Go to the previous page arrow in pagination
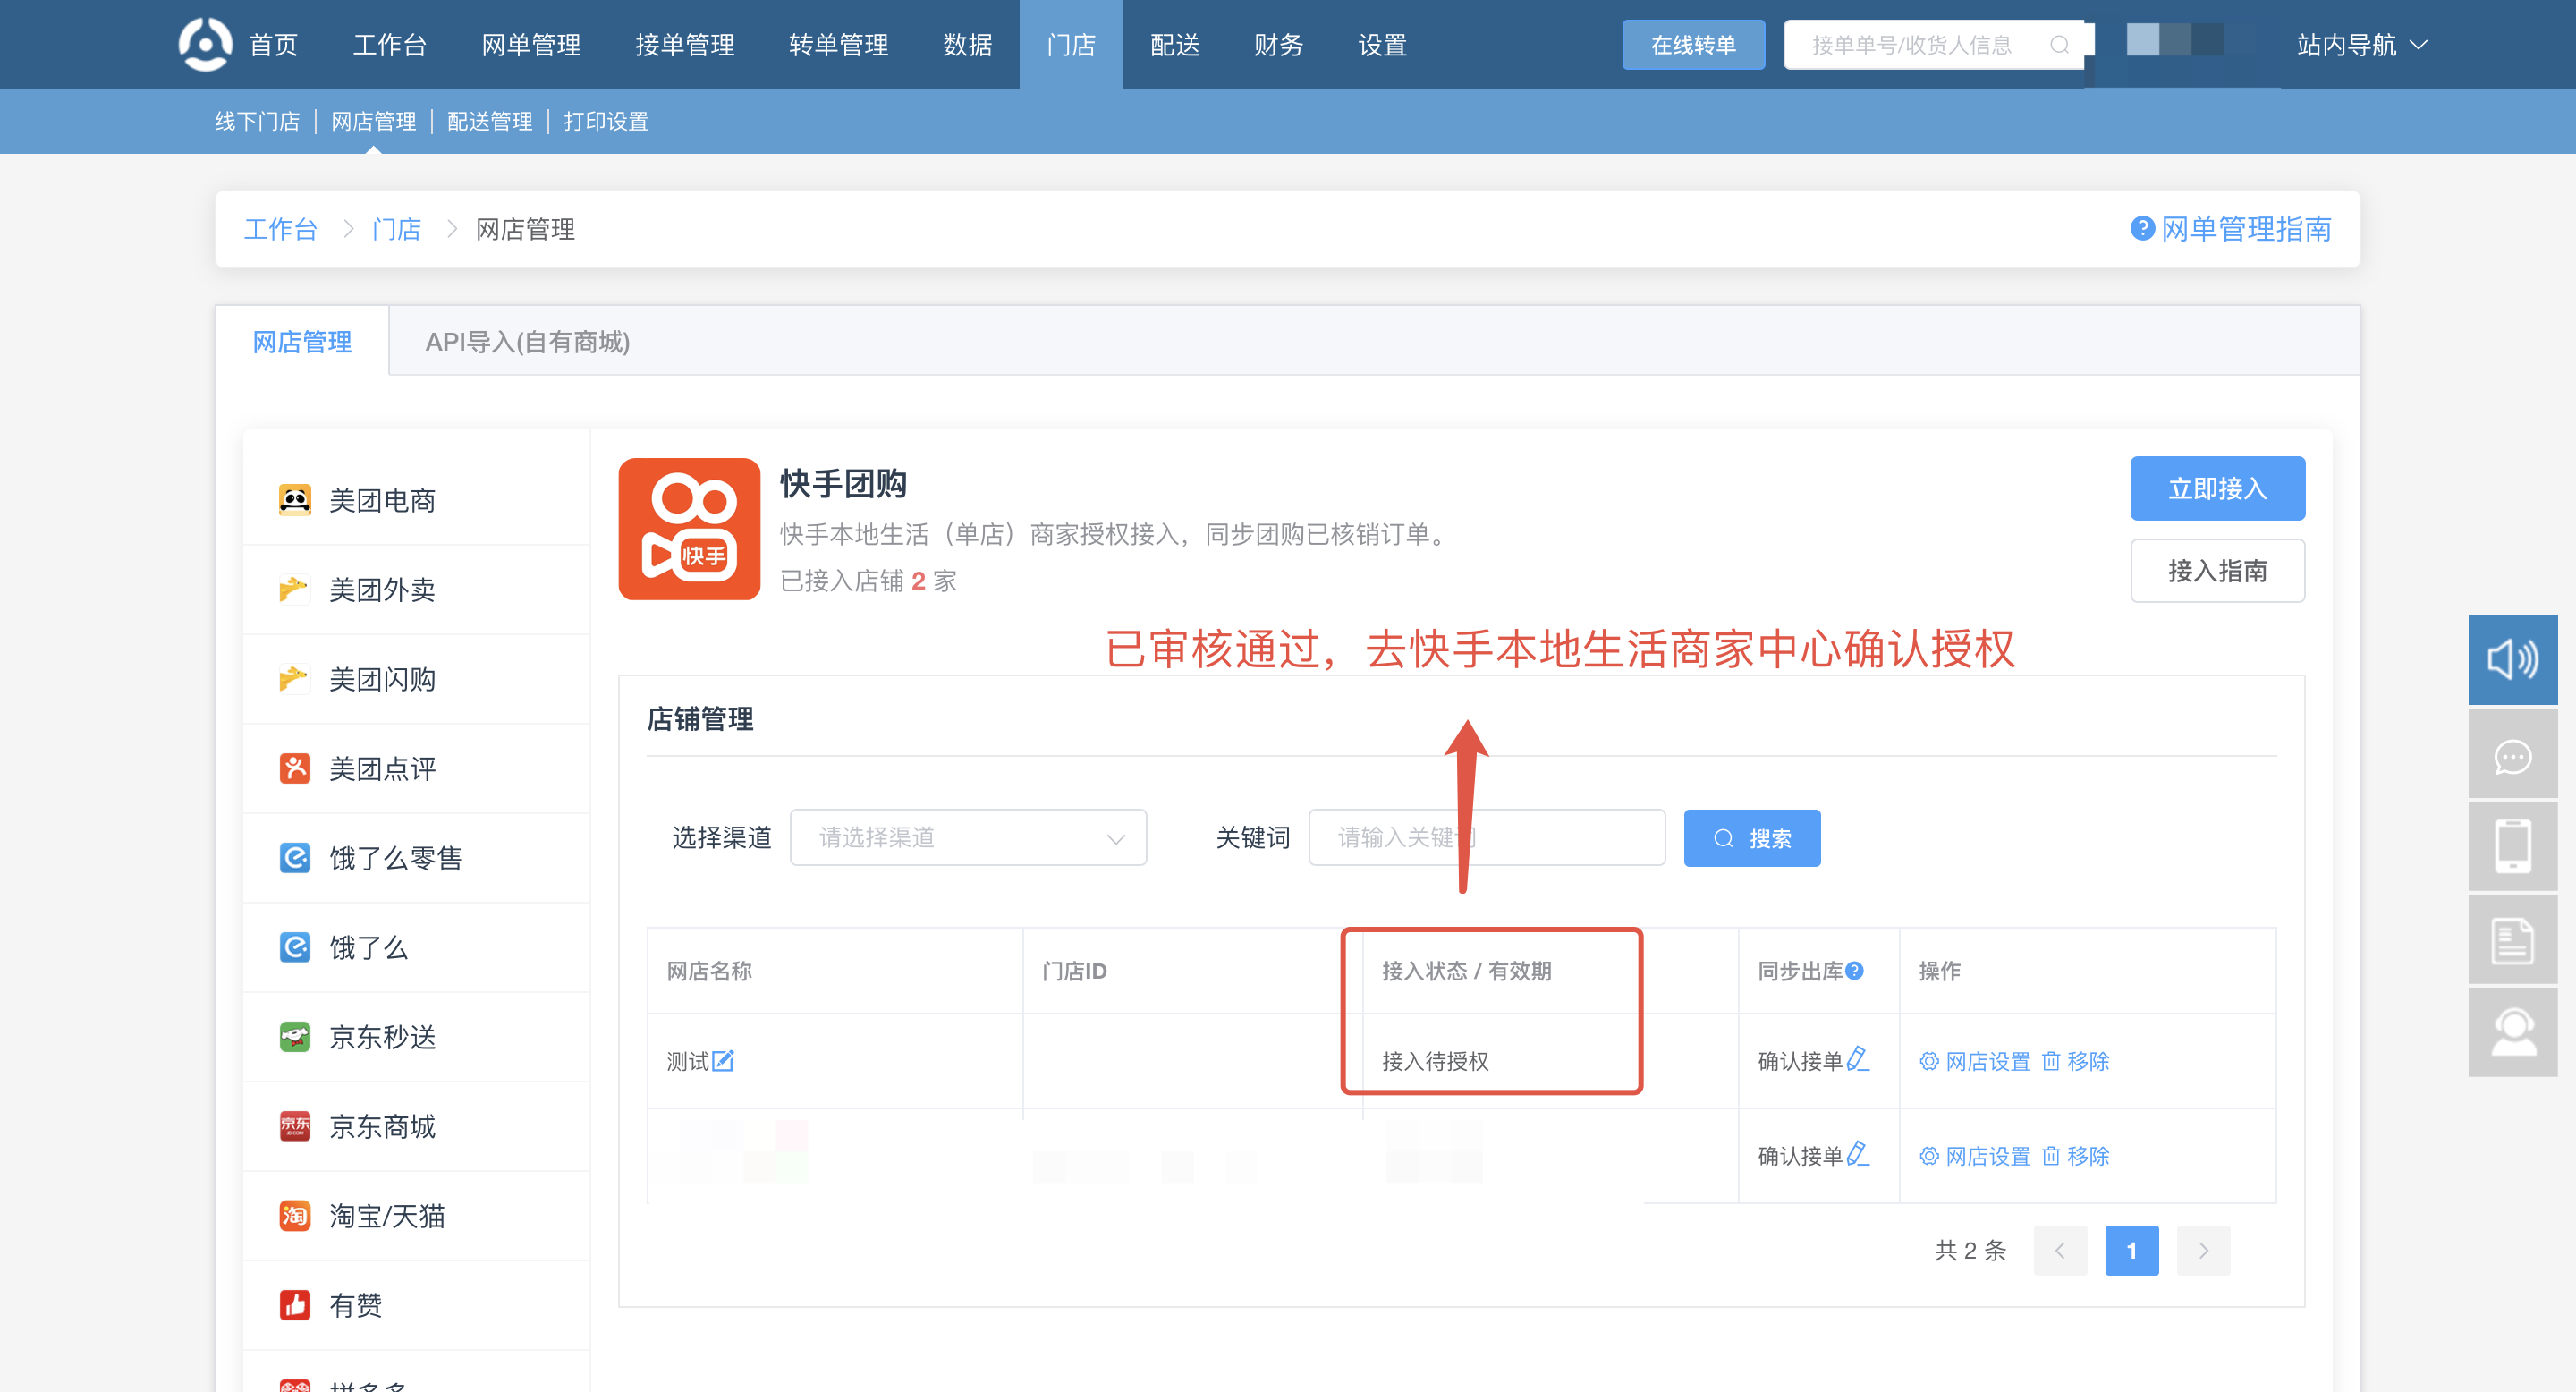The width and height of the screenshot is (2576, 1392). click(2059, 1250)
